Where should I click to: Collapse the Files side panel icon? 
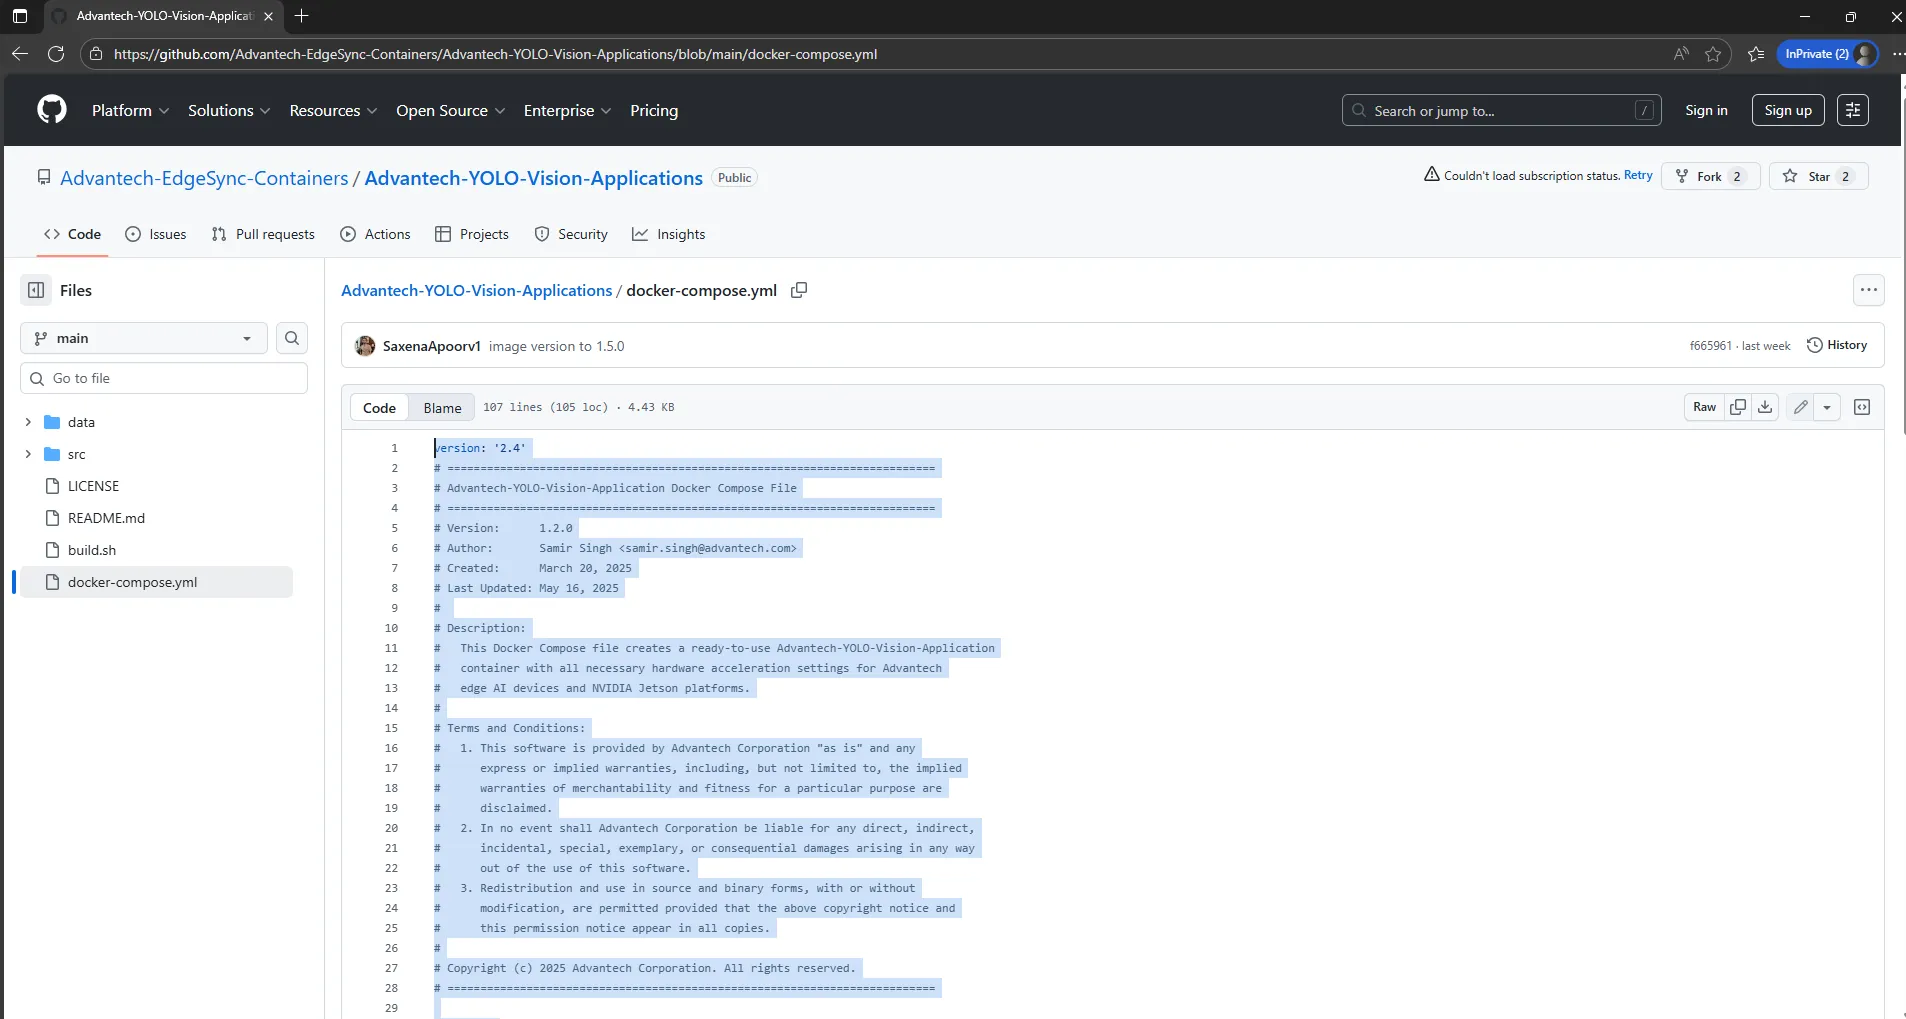[36, 290]
